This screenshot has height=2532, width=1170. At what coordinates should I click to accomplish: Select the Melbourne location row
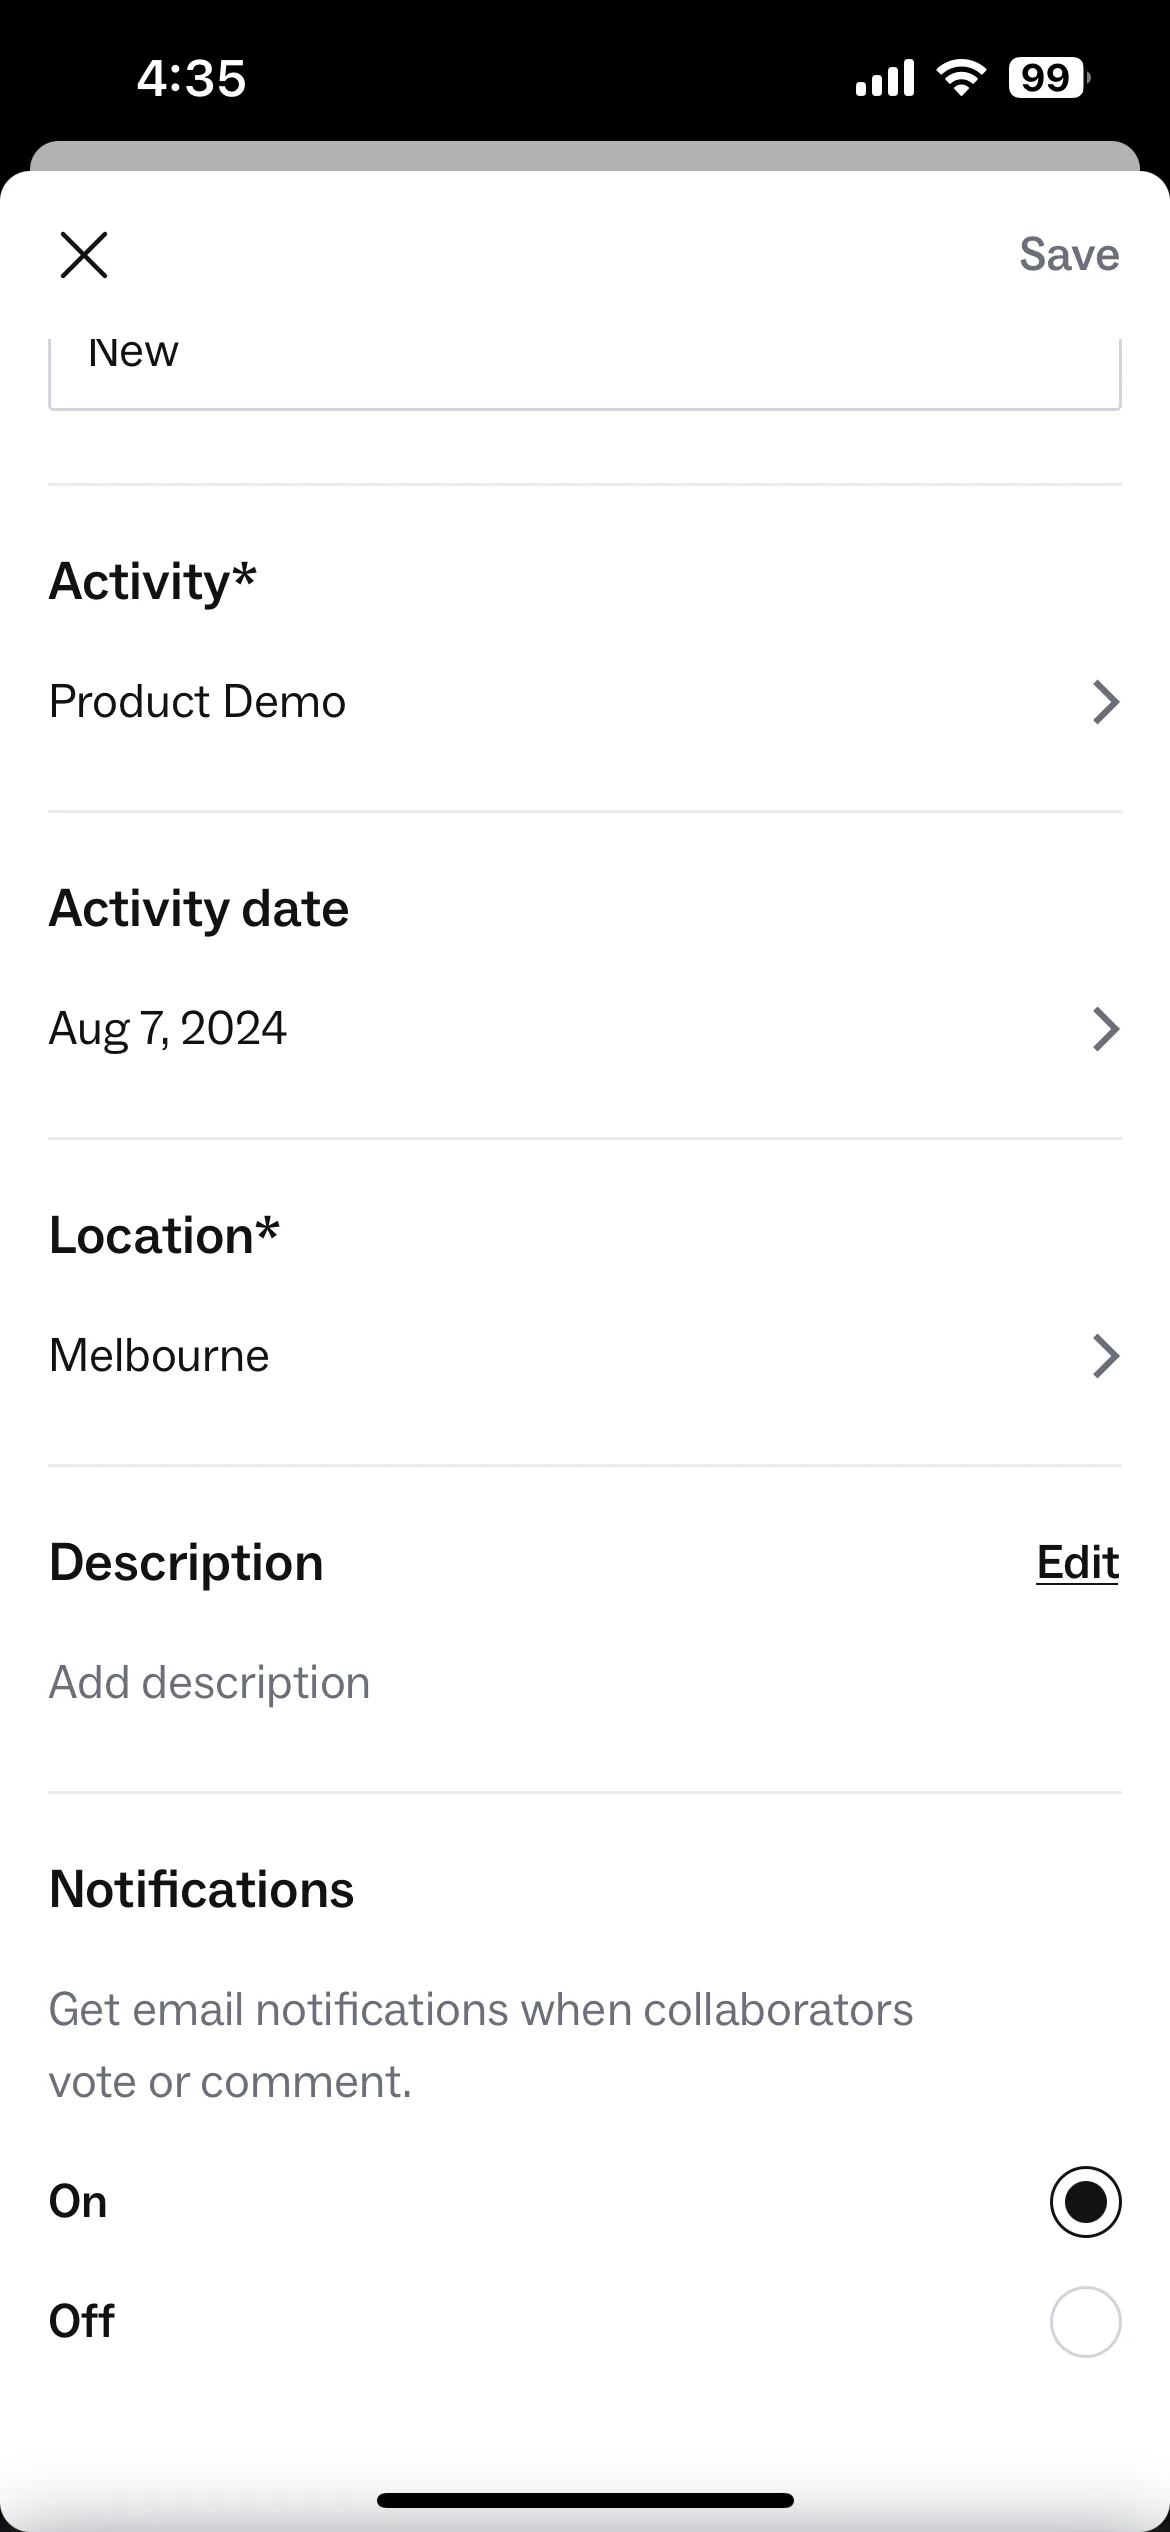[x=585, y=1356]
